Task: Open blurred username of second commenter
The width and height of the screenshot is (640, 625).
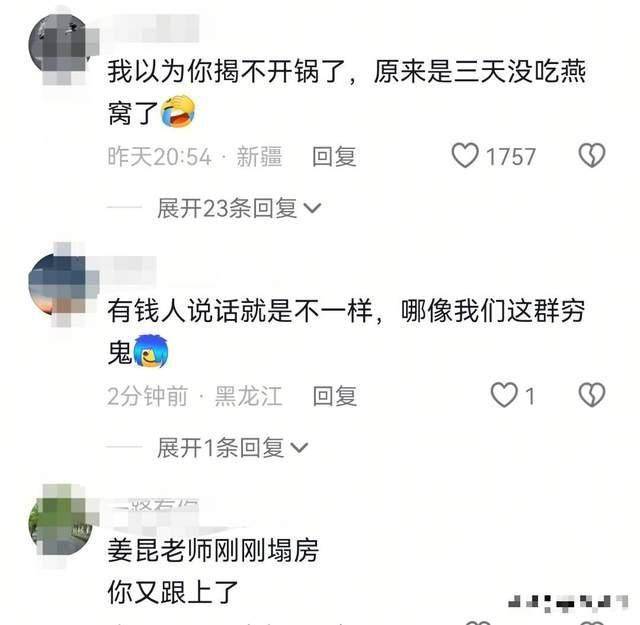Action: (132, 270)
